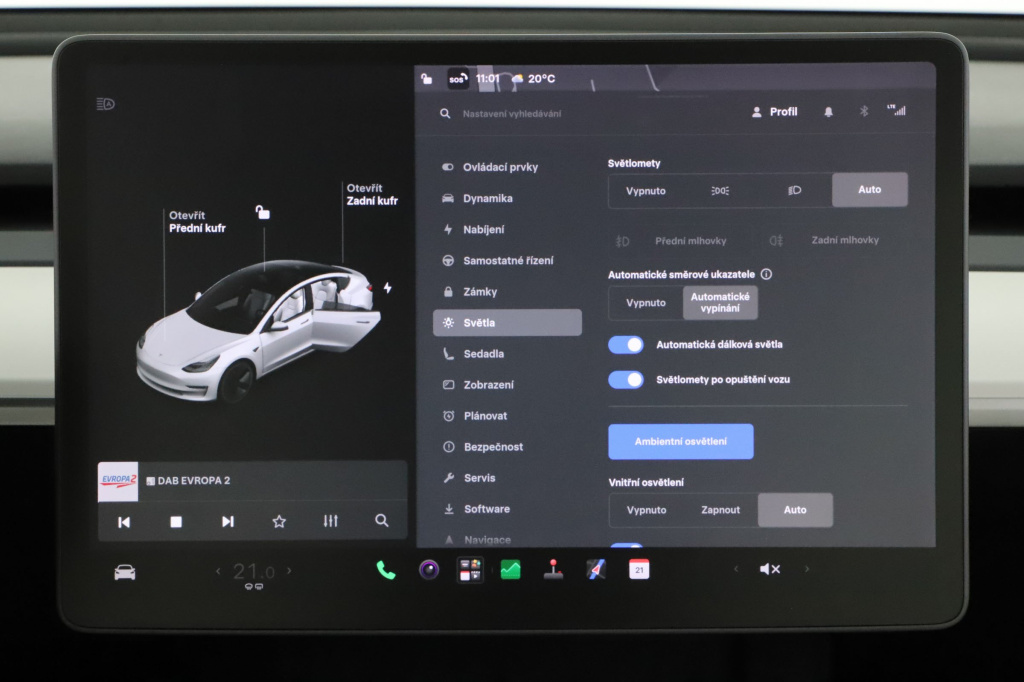Open the audio equalizer settings icon

coord(330,521)
